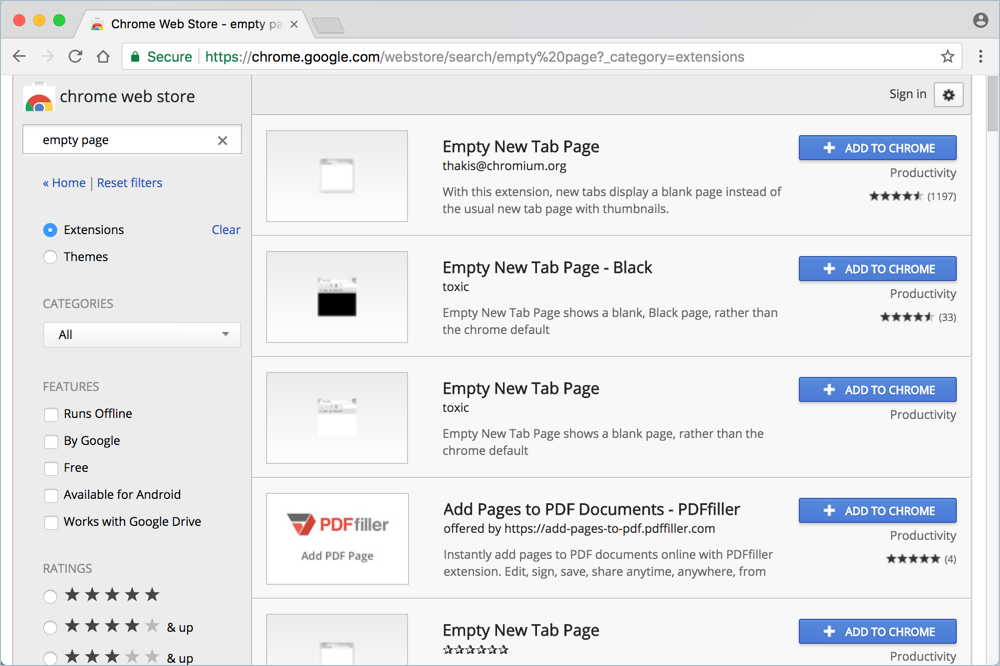The width and height of the screenshot is (1000, 666).
Task: Clear the search box with the X icon
Action: 223,141
